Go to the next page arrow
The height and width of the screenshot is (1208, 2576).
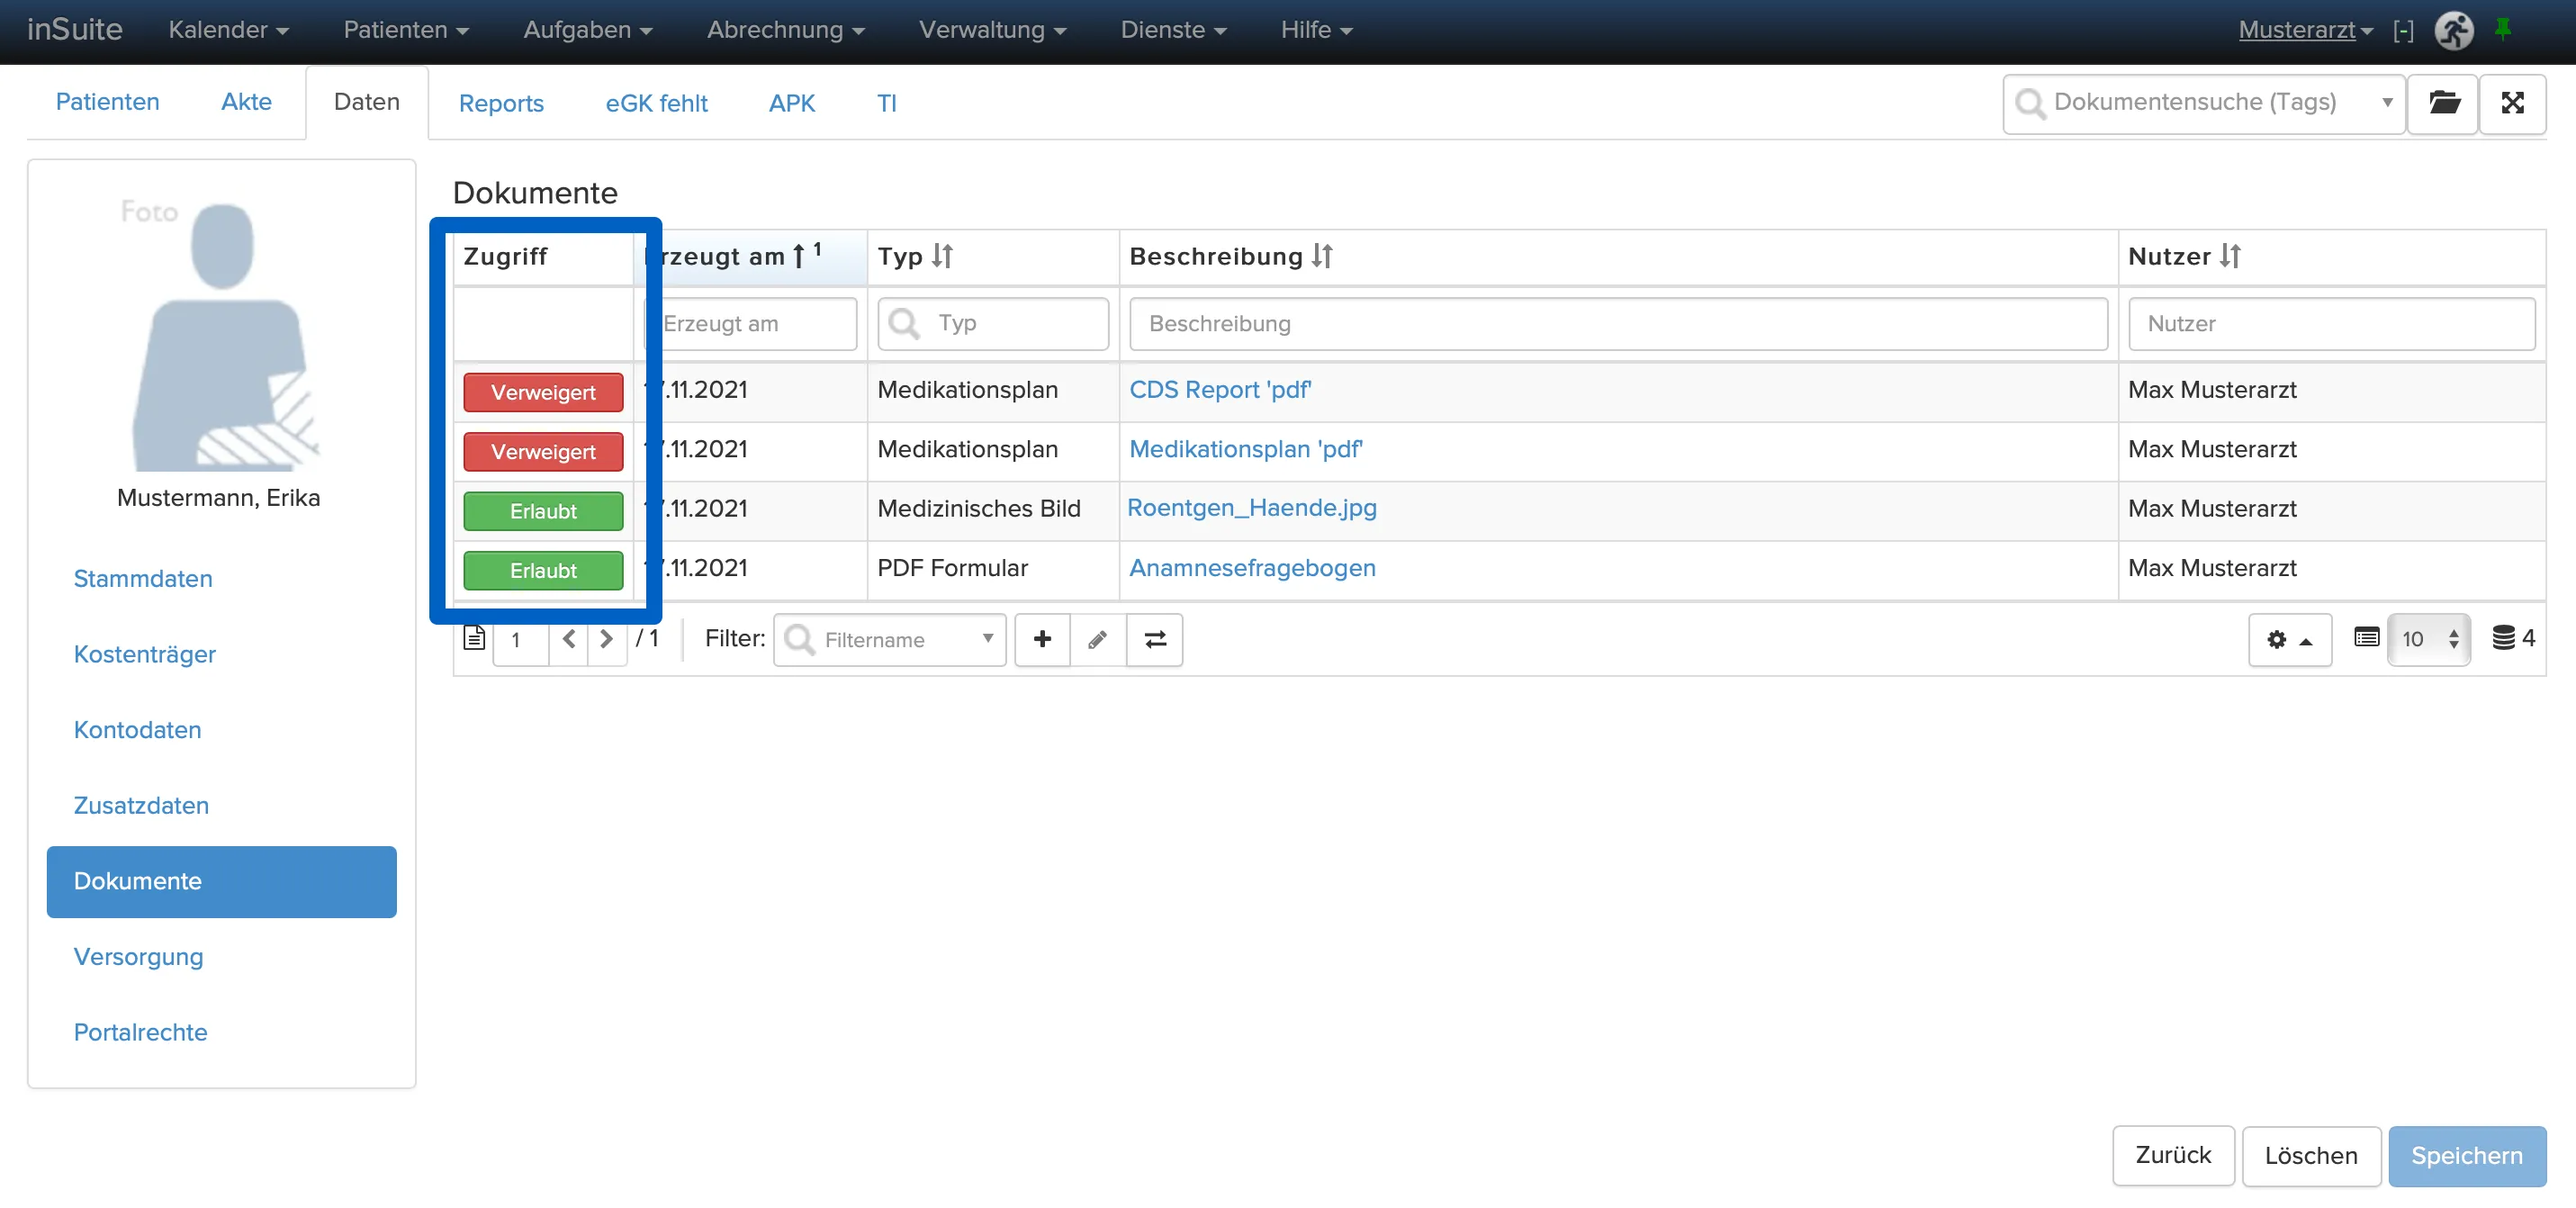tap(606, 639)
